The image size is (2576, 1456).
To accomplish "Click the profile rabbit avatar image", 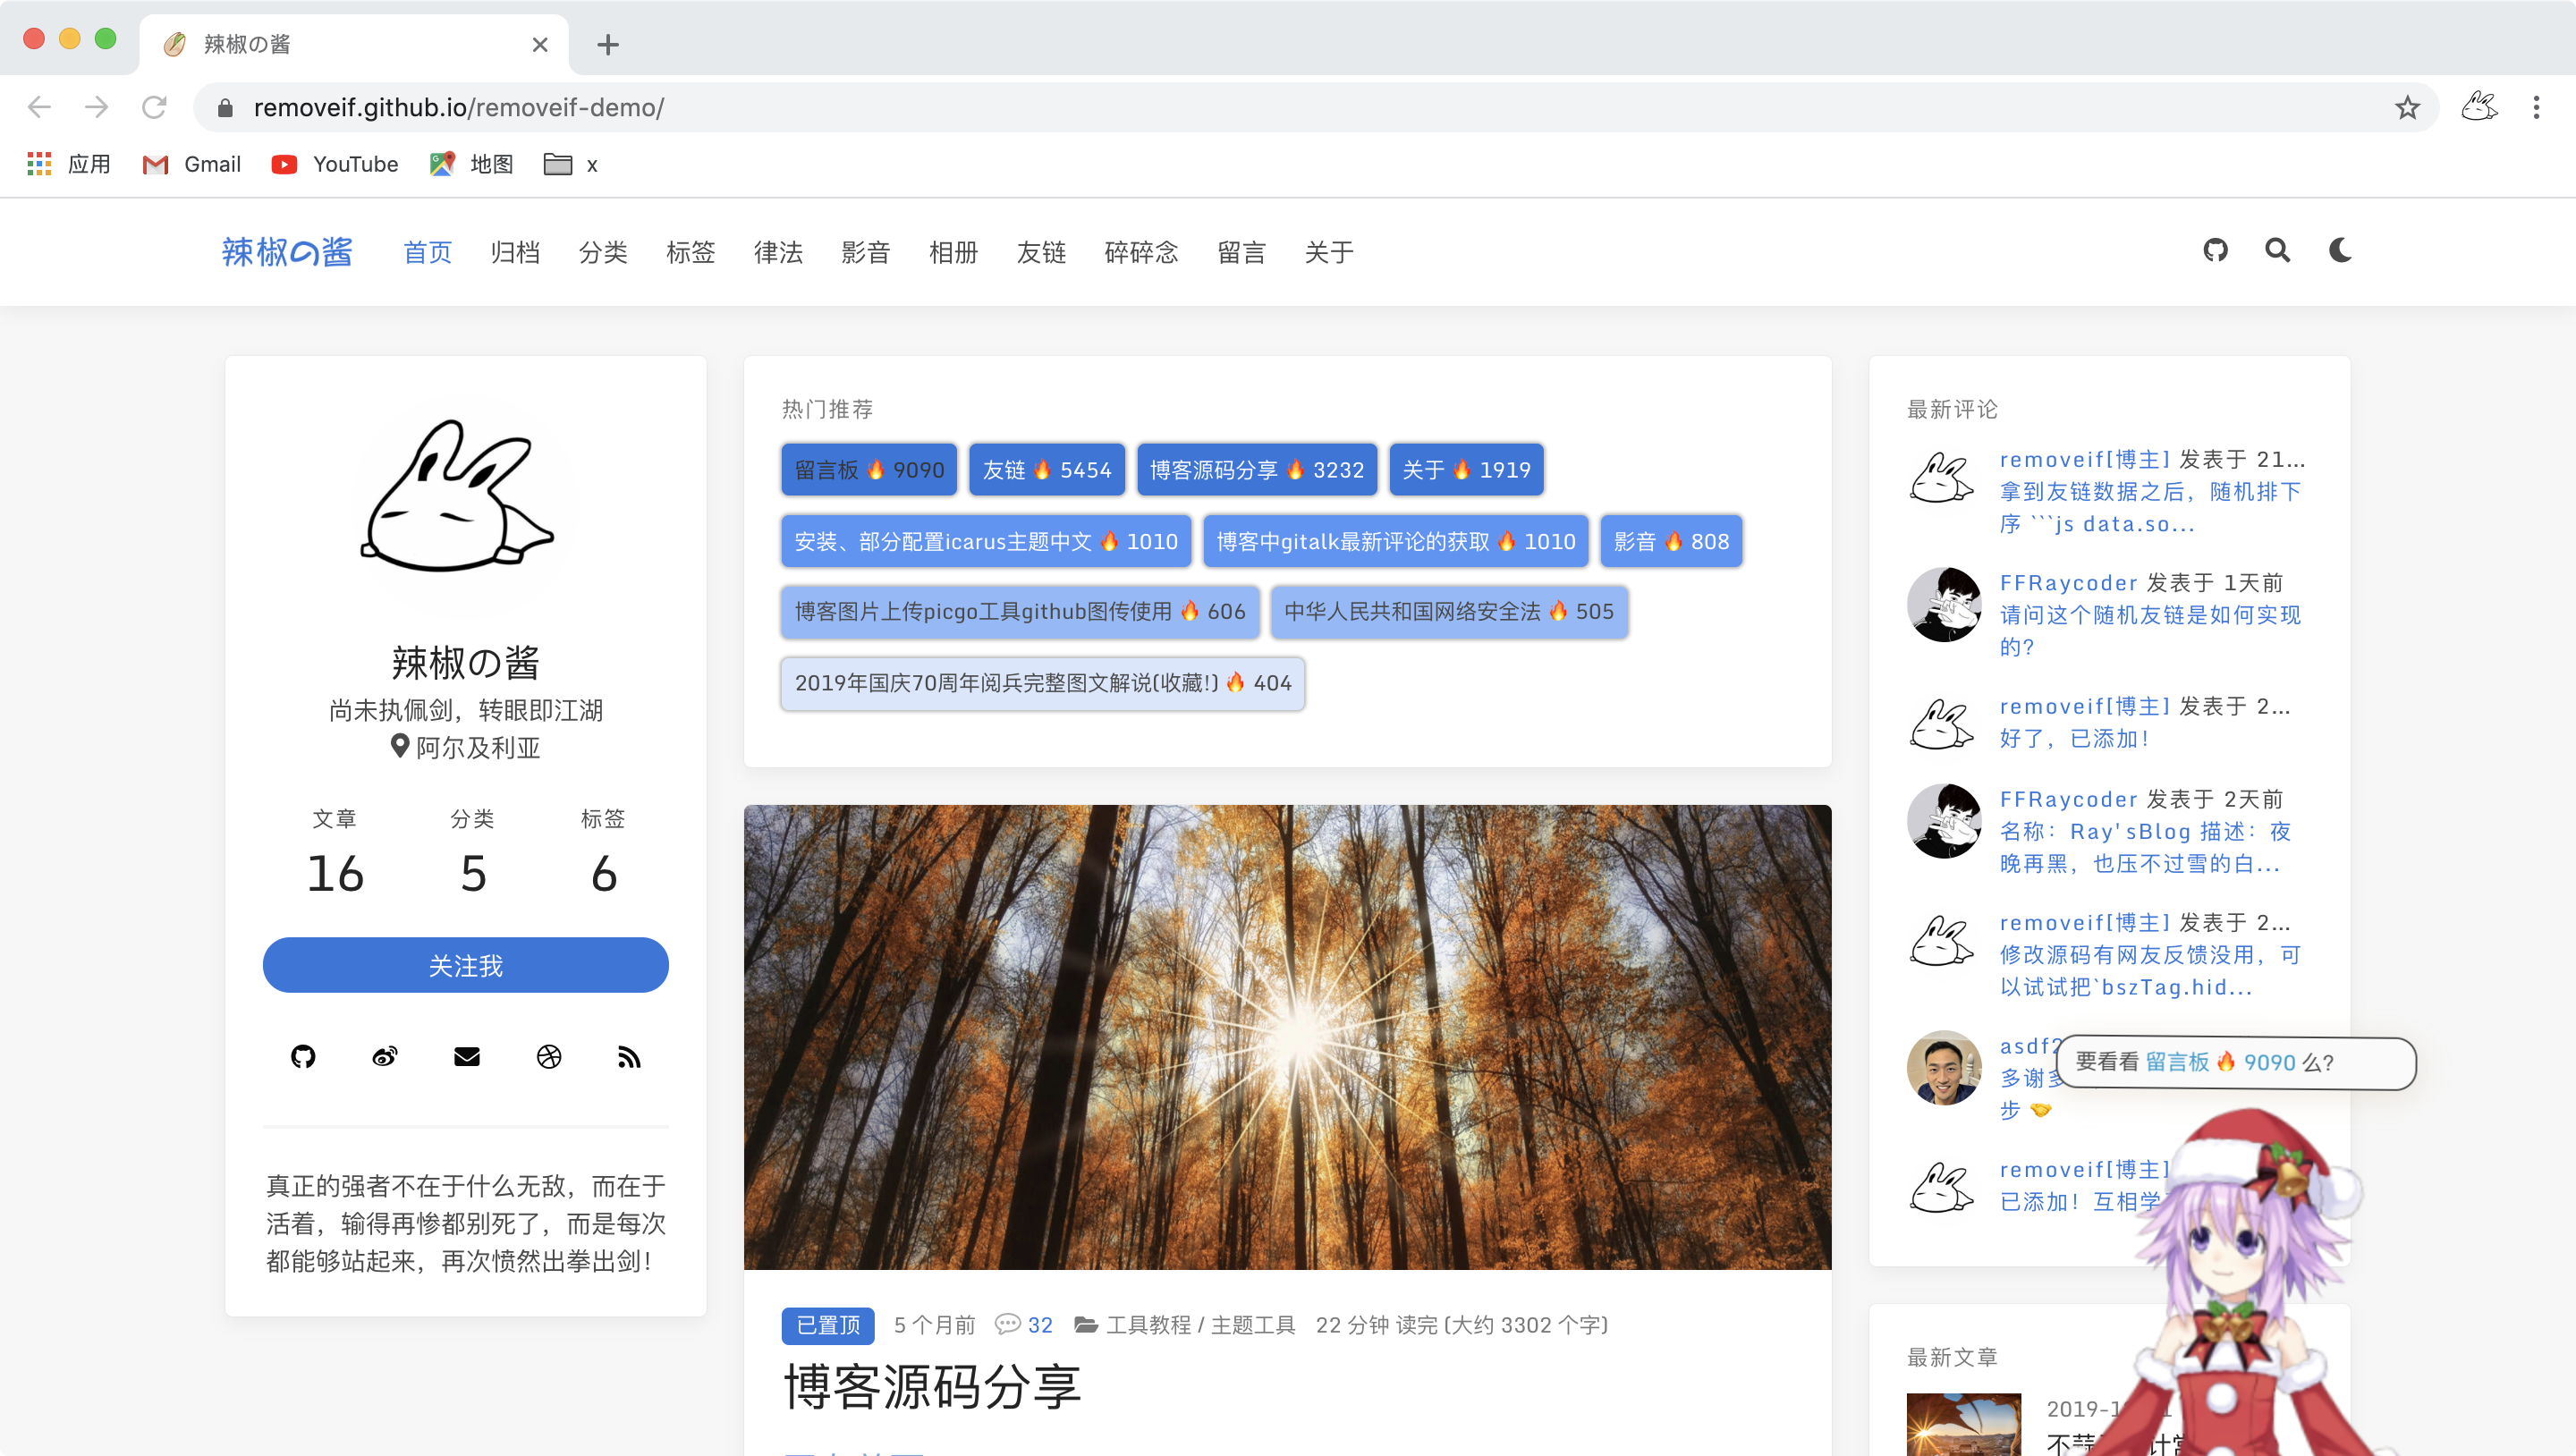I will pos(466,505).
